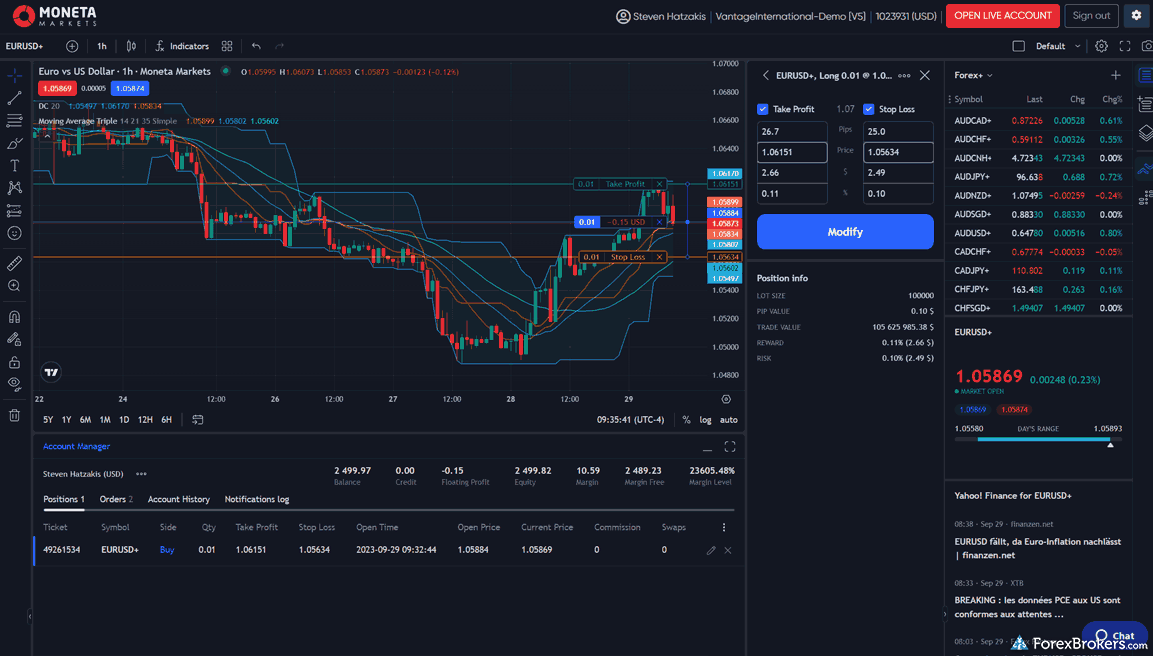
Task: Click the red sell price 1.05869 button
Action: pyautogui.click(x=57, y=88)
